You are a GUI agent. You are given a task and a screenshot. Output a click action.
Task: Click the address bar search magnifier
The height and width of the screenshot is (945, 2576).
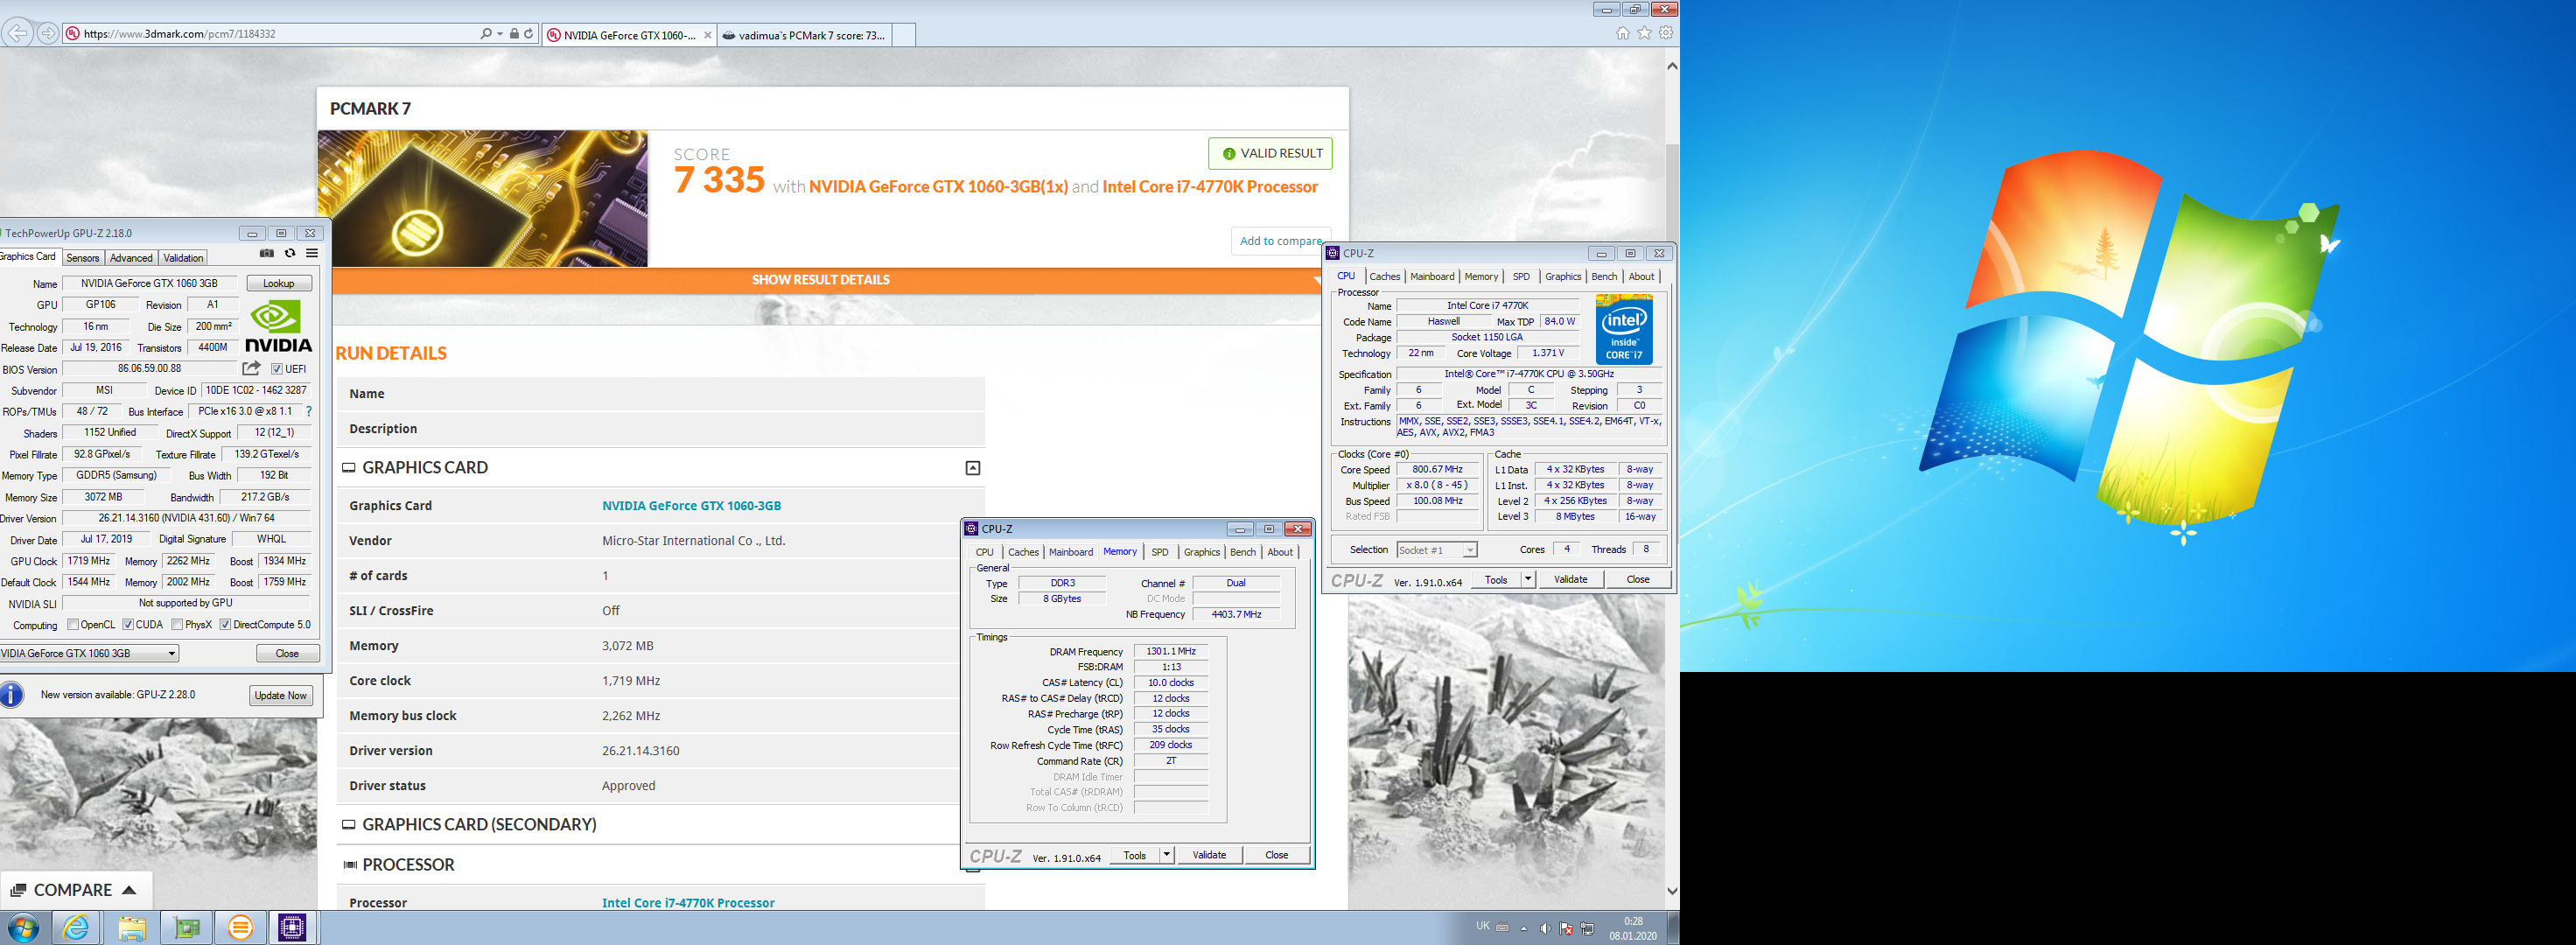click(485, 34)
